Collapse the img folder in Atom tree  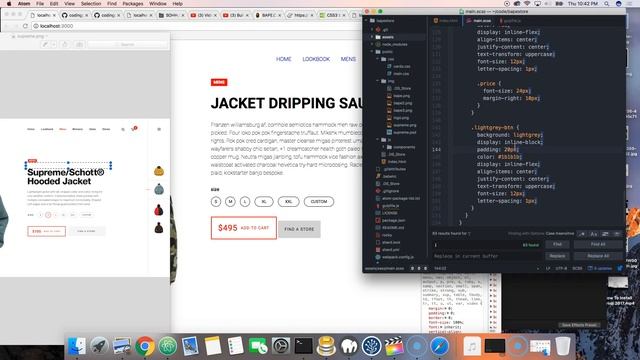click(378, 81)
